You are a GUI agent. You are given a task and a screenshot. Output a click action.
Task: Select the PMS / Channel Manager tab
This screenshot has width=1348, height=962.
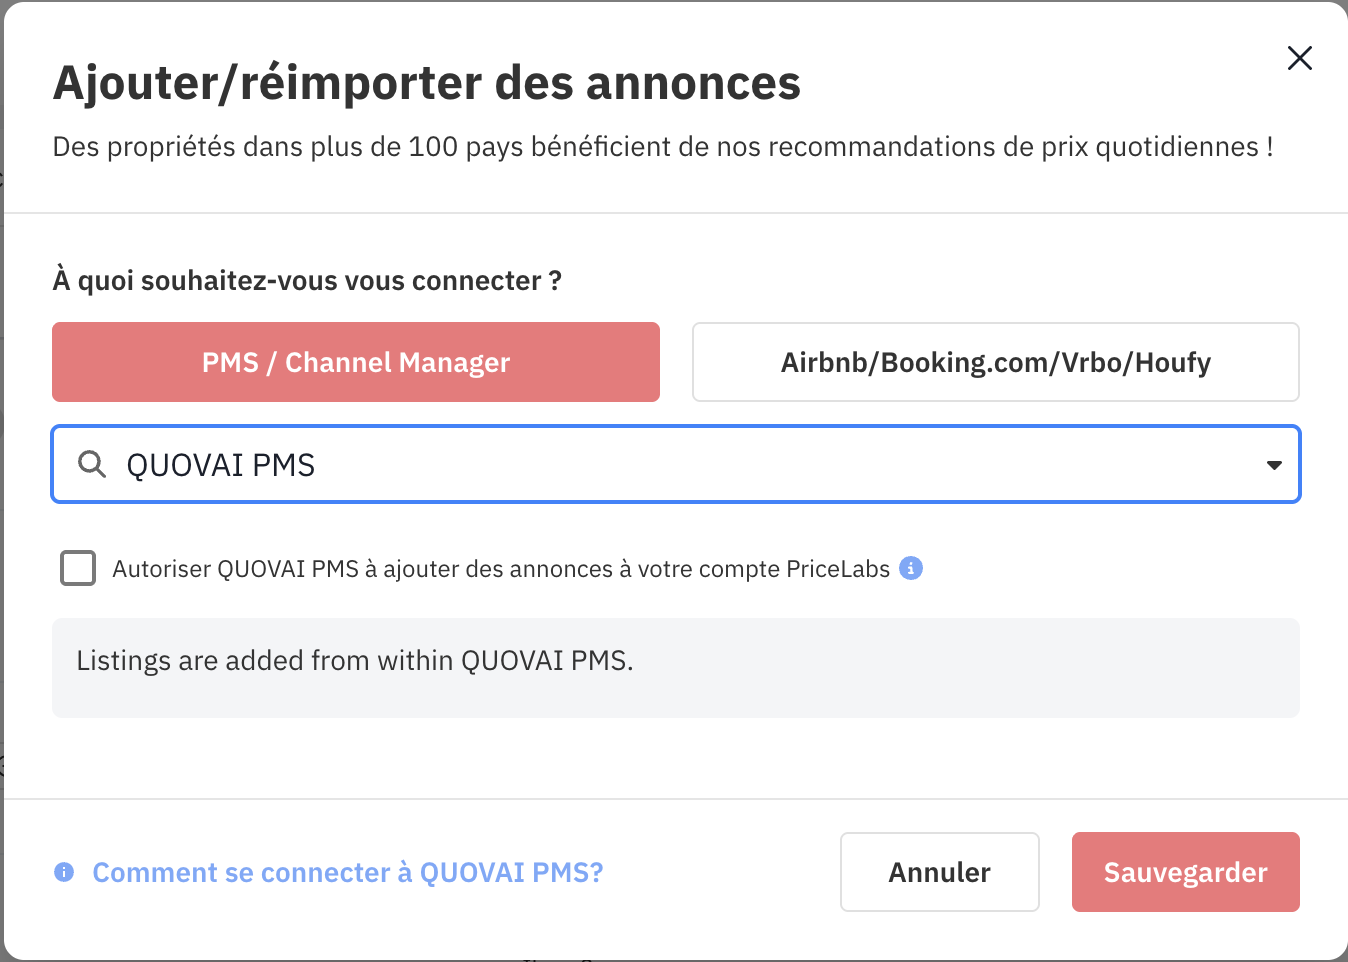click(356, 362)
